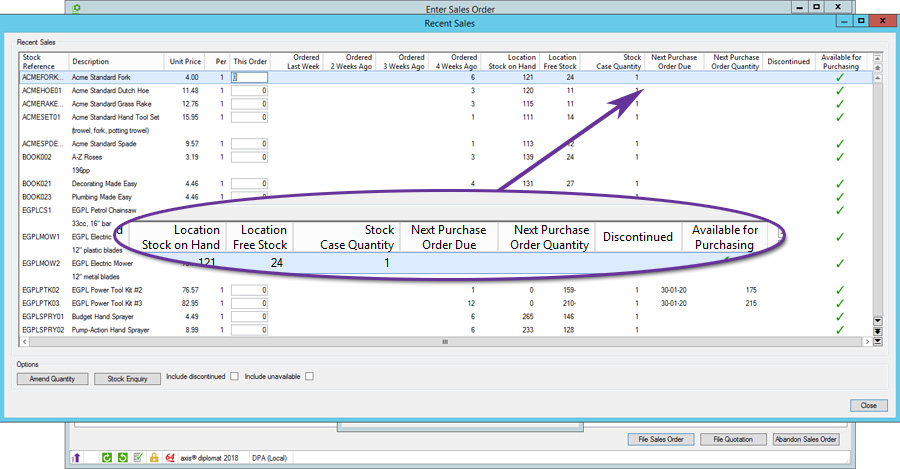The image size is (900, 469).
Task: Click the green app icon in Enter Sales Order title bar
Action: tap(76, 9)
